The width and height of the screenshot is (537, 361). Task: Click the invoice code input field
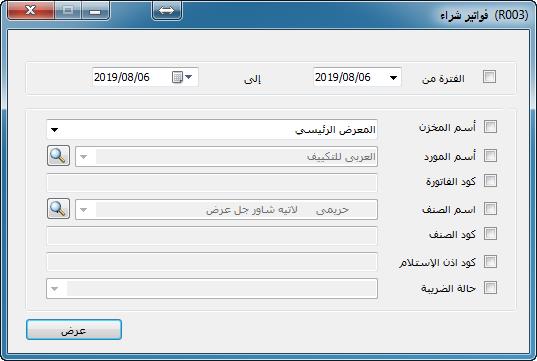point(212,183)
